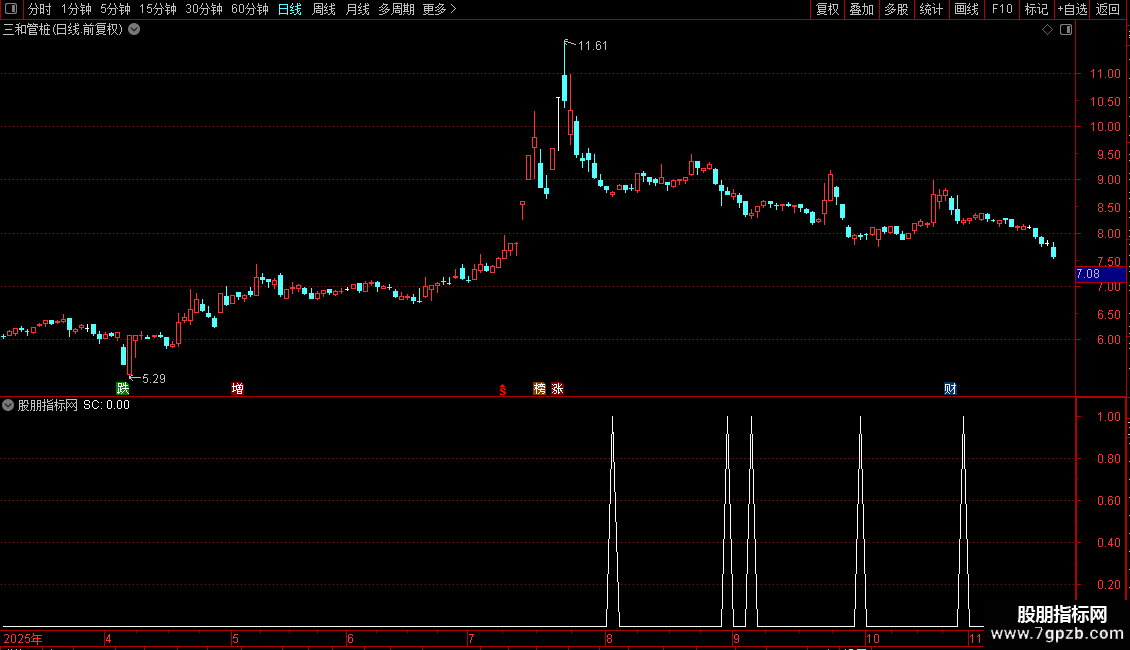Click month 10 marker on time axis
This screenshot has width=1130, height=650.
(873, 638)
